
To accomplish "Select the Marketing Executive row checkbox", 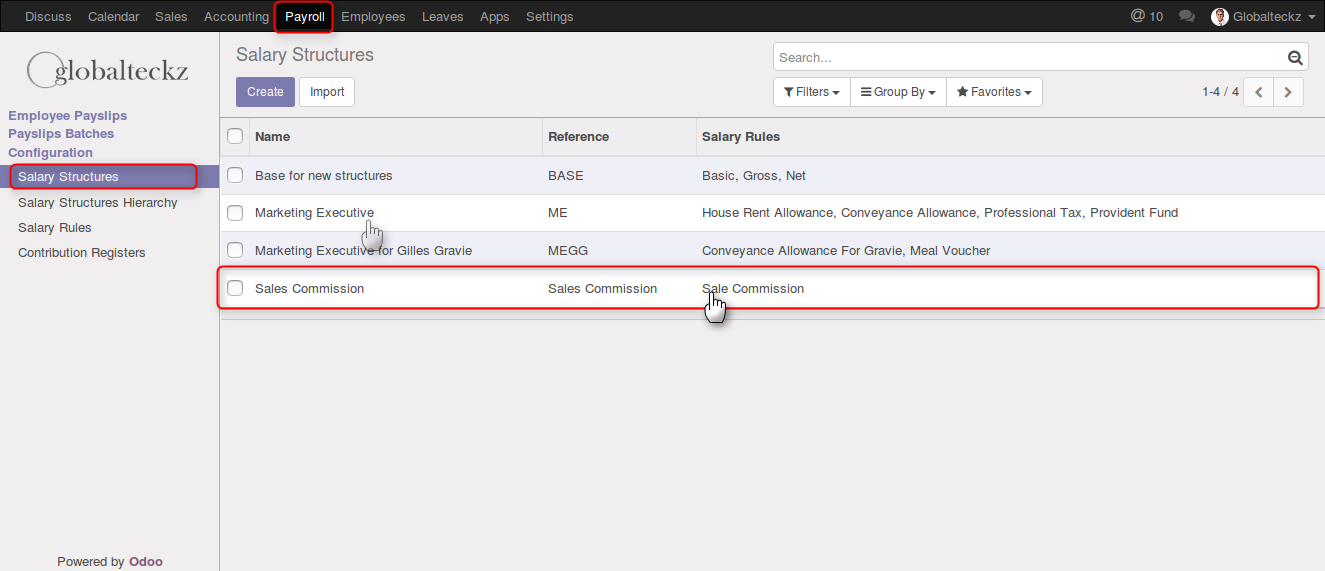I will [235, 213].
